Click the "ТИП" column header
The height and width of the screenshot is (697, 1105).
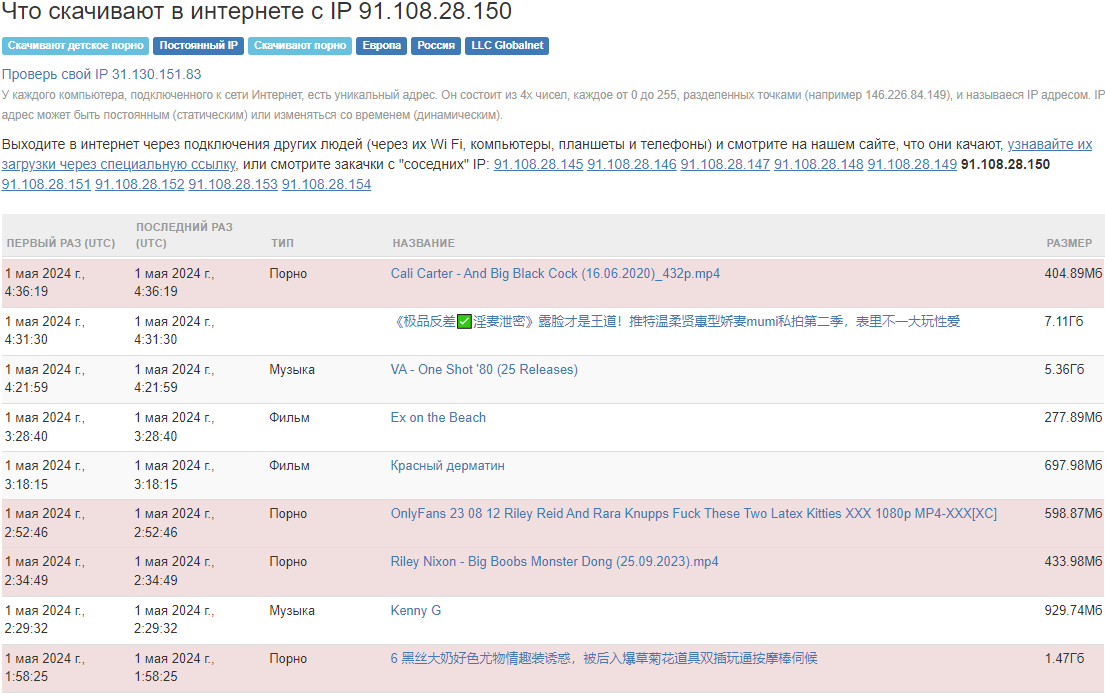coord(282,243)
